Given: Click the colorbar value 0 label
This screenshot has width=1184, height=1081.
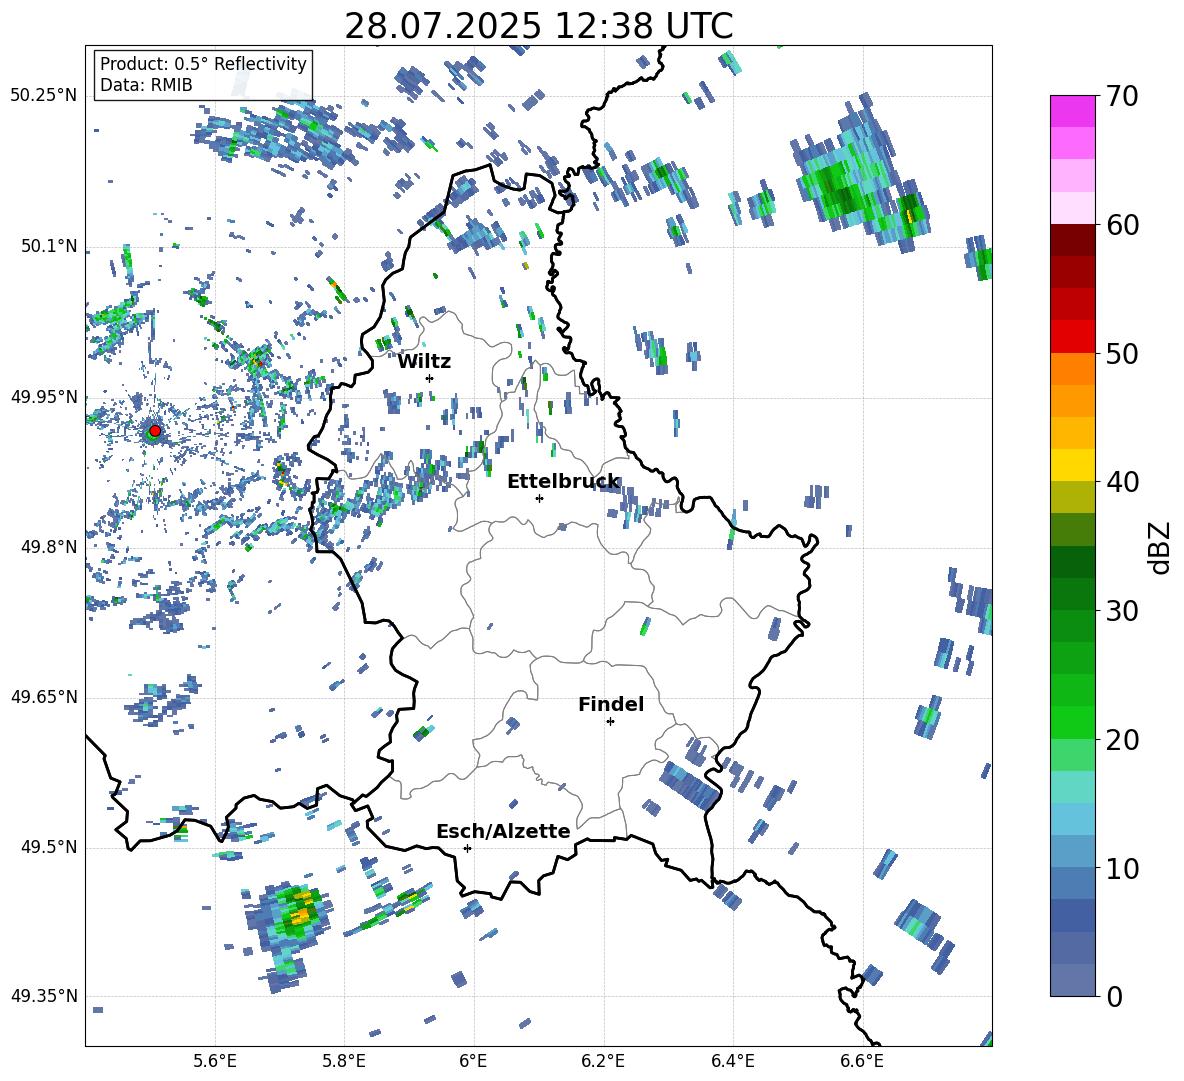Looking at the screenshot, I should point(1114,997).
